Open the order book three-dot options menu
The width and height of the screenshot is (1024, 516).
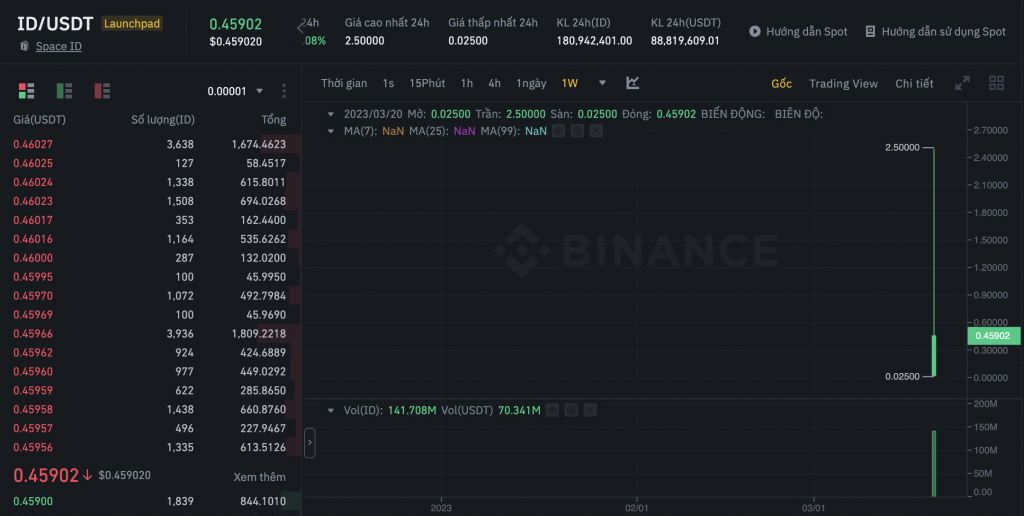pyautogui.click(x=283, y=91)
